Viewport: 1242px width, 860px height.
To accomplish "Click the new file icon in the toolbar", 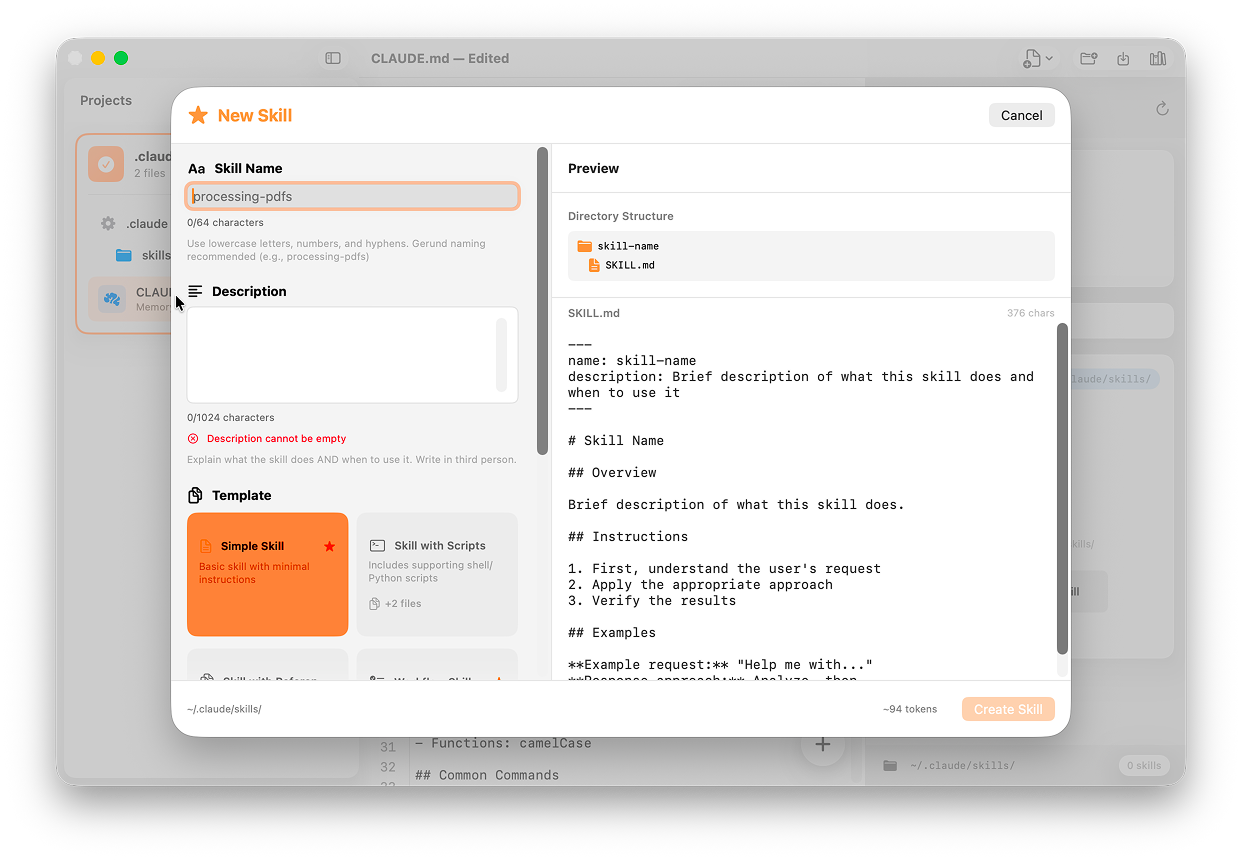I will pyautogui.click(x=1031, y=59).
